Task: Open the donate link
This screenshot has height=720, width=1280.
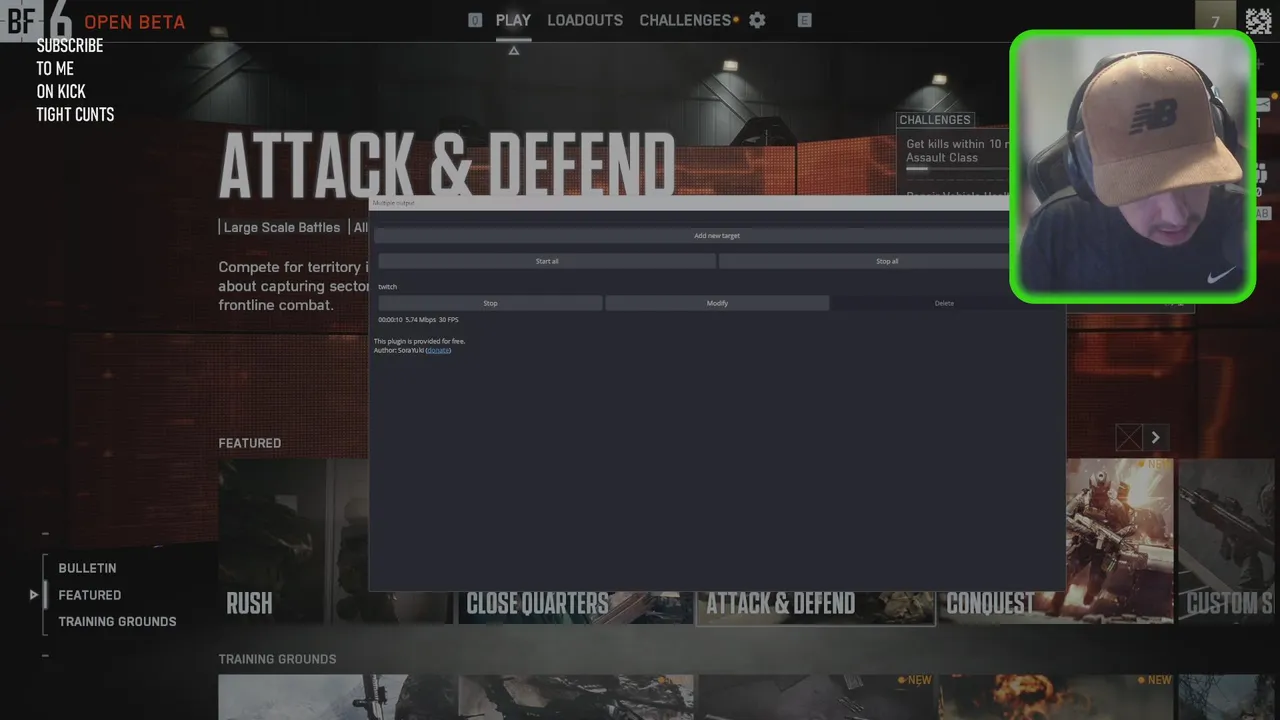Action: (438, 350)
